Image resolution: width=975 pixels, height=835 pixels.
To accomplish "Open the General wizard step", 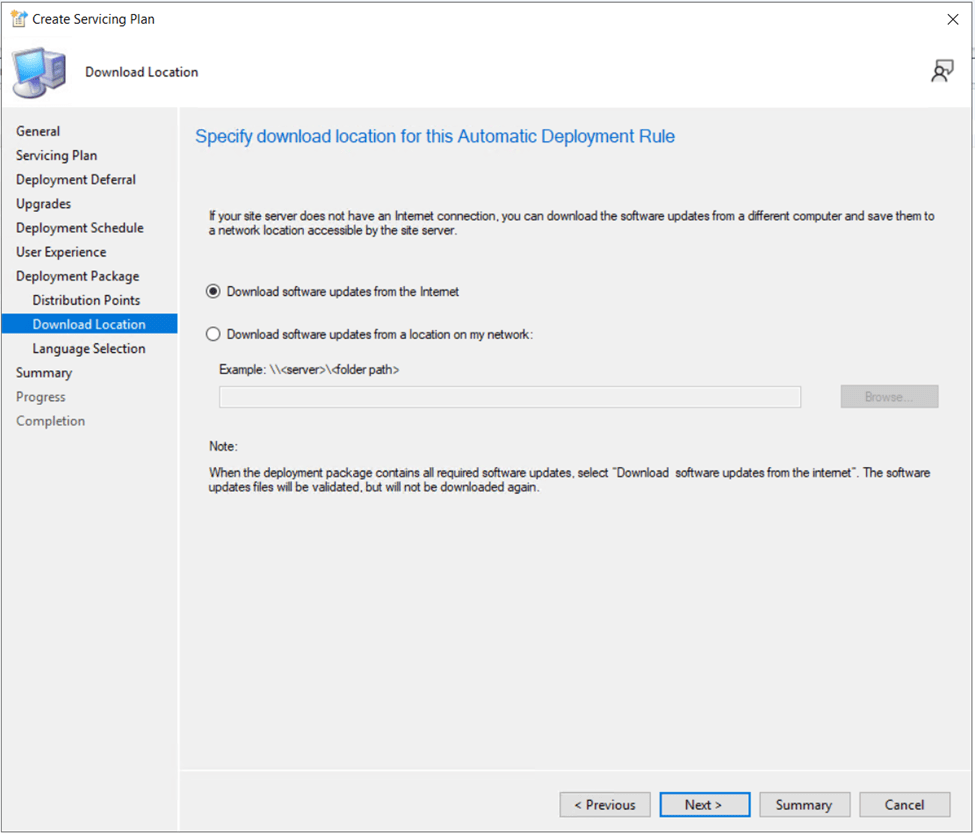I will point(38,131).
